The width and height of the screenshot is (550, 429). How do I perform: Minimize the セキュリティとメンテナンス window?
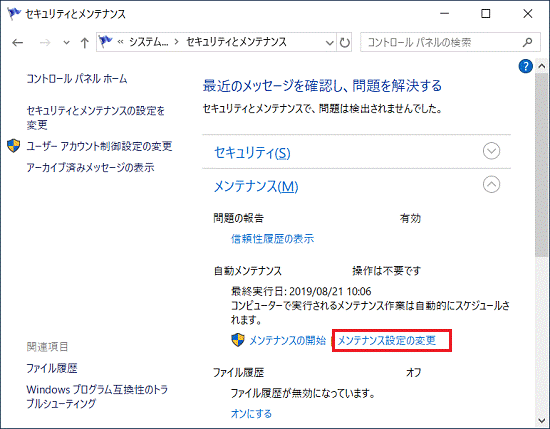[x=444, y=14]
